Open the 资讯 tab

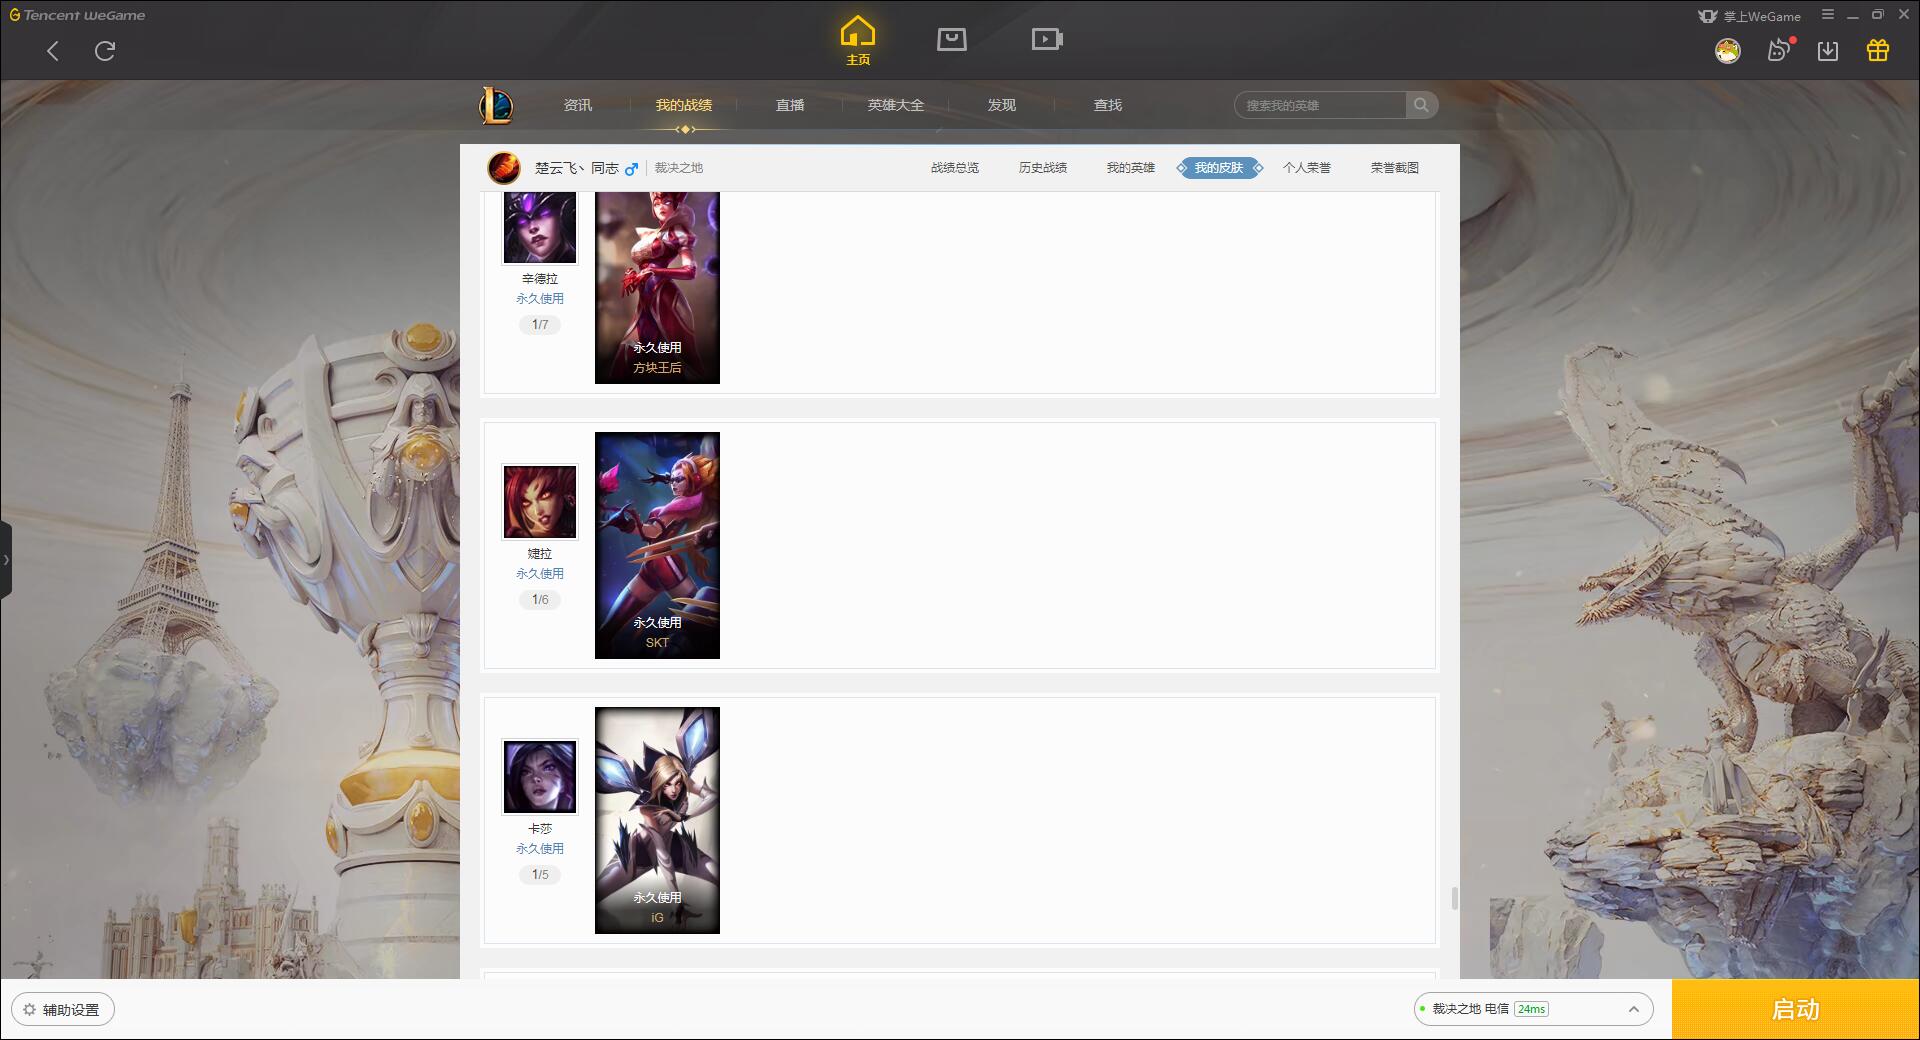coord(578,105)
